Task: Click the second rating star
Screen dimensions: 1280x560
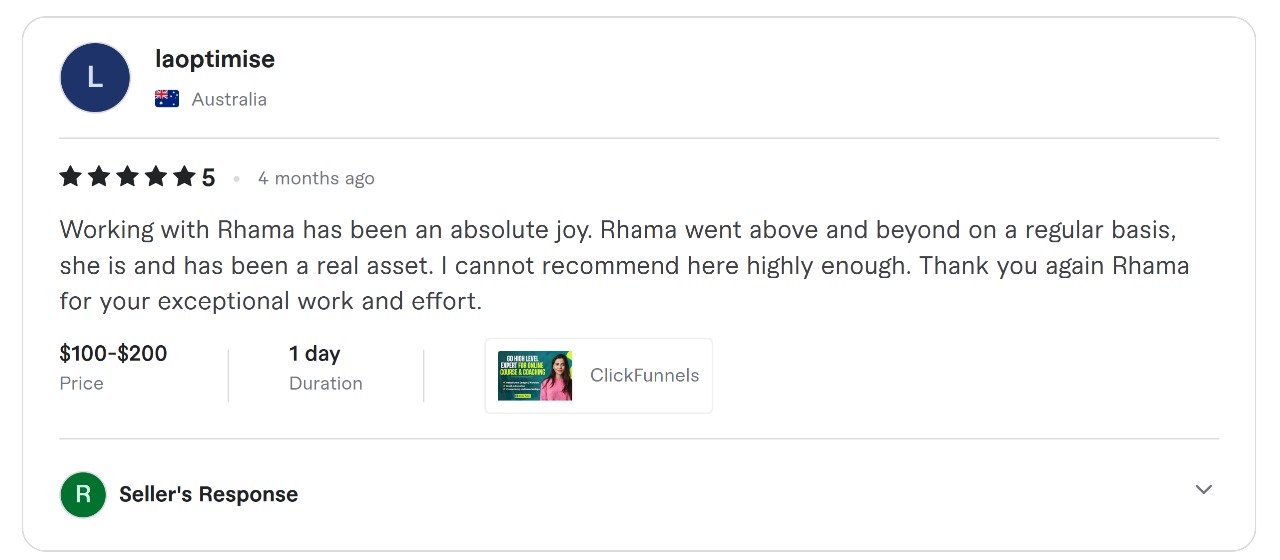Action: [x=99, y=178]
